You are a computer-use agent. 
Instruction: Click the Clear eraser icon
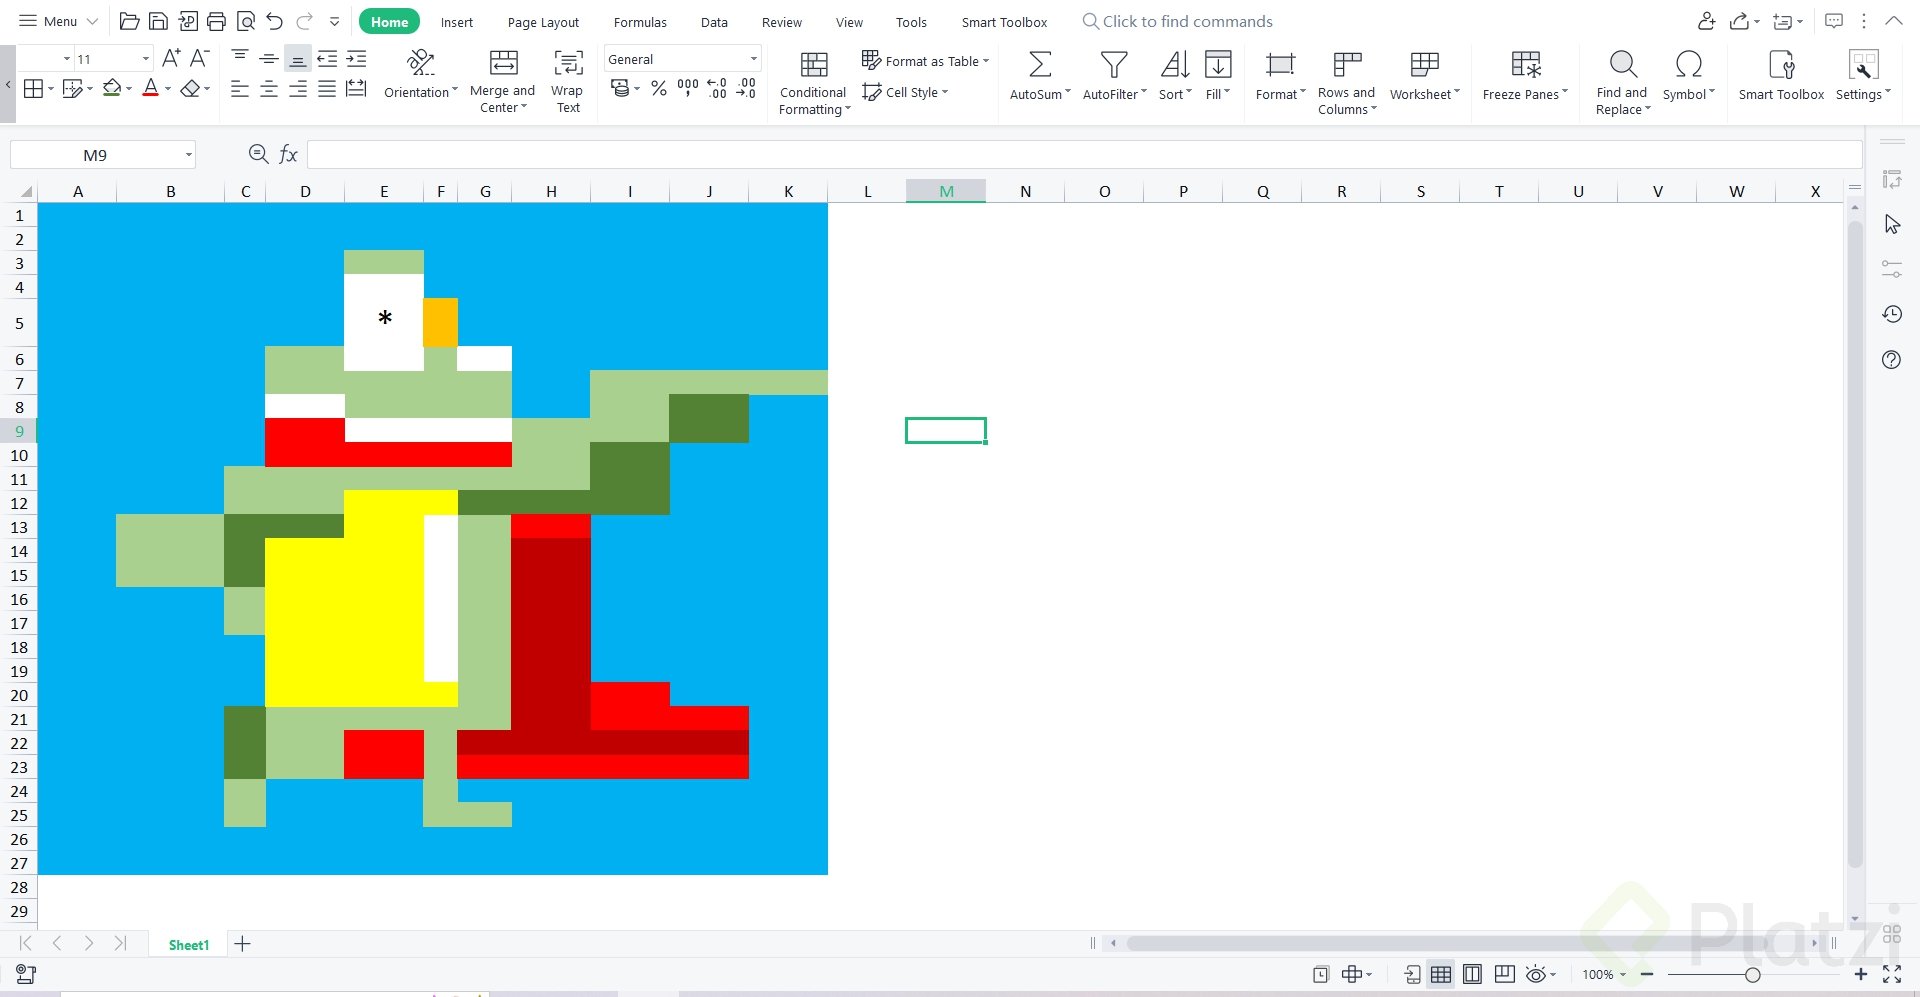(189, 88)
